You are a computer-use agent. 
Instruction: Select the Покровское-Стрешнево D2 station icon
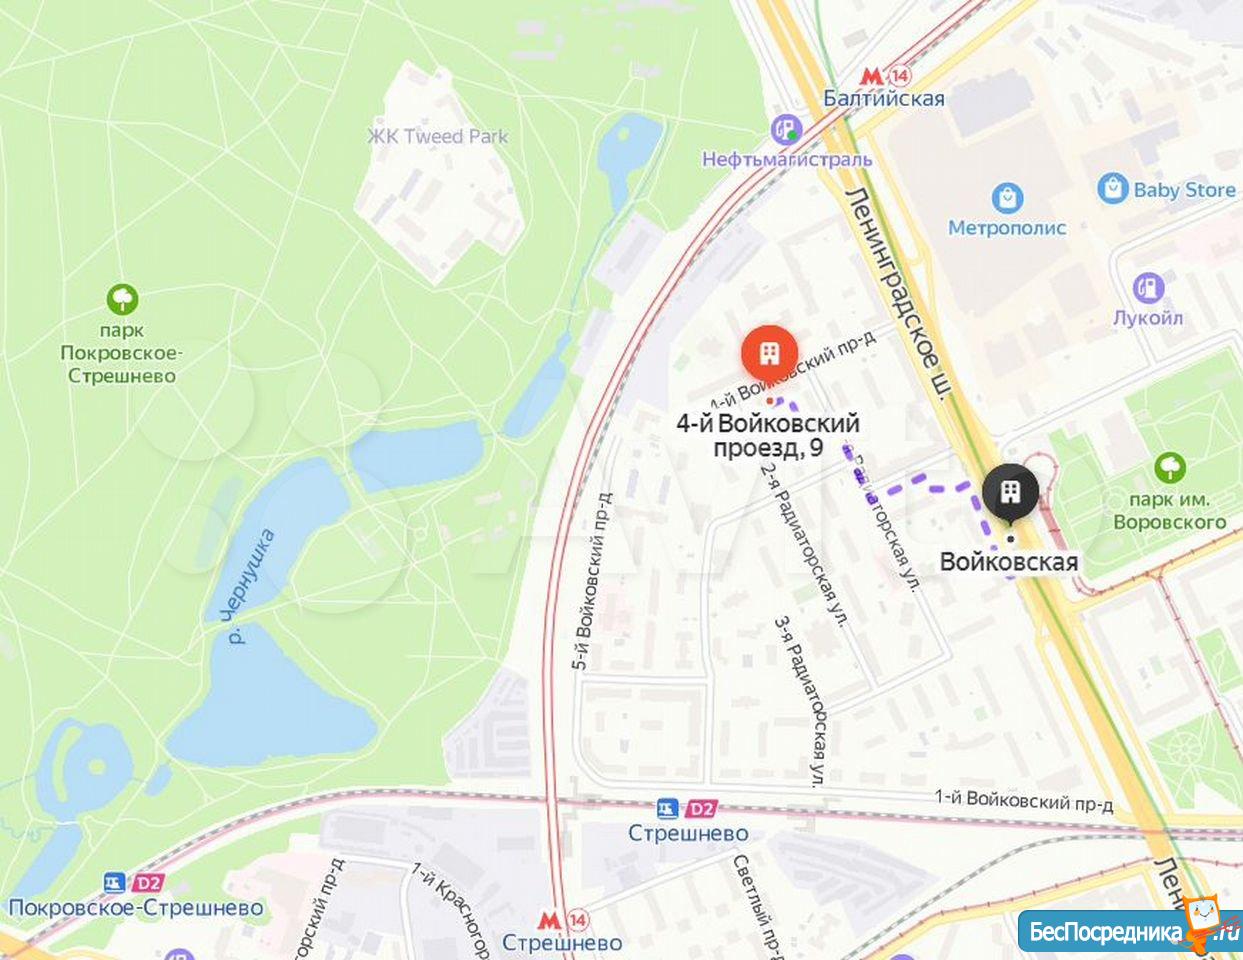click(x=134, y=883)
